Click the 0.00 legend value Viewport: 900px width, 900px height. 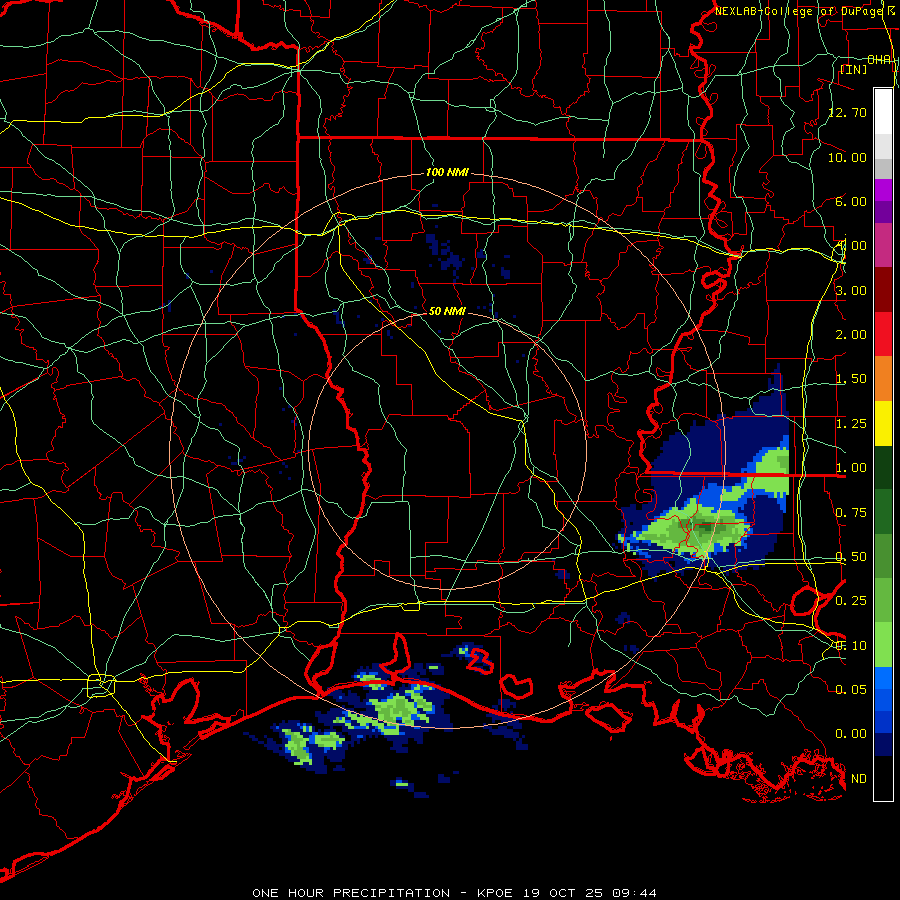click(851, 734)
